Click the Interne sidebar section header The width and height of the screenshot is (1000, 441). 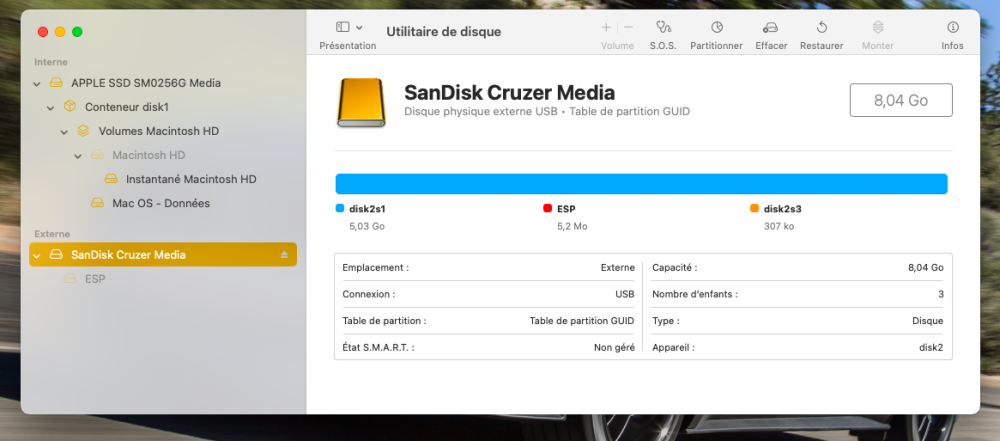click(51, 62)
